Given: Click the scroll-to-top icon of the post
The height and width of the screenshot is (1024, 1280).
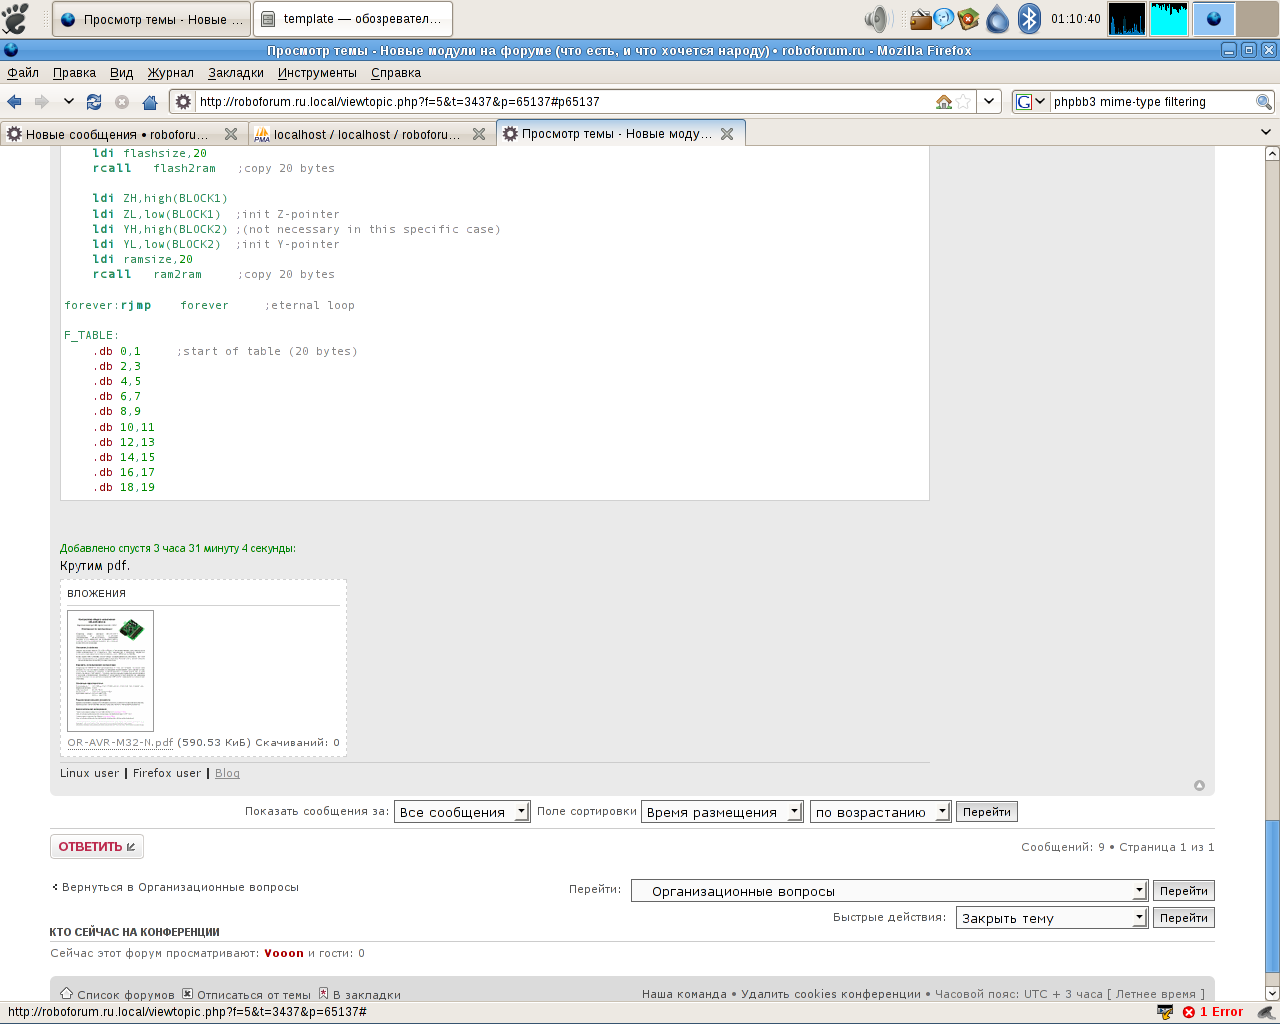Looking at the screenshot, I should pos(1199,785).
